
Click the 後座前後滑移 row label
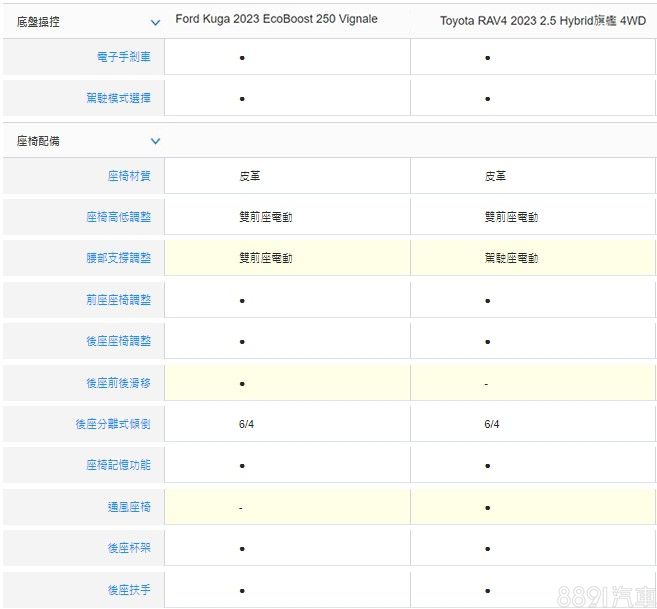[x=118, y=383]
